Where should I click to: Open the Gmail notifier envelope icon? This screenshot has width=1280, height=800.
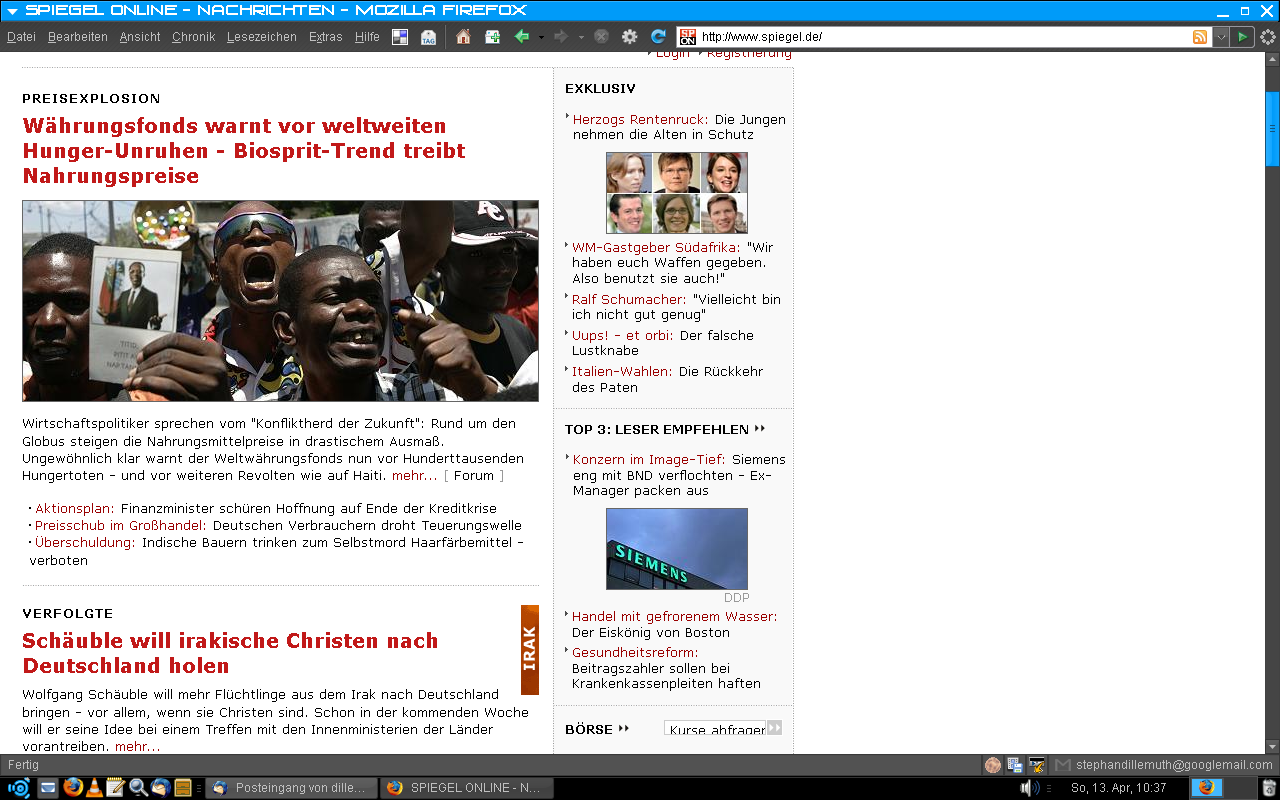click(x=1063, y=765)
